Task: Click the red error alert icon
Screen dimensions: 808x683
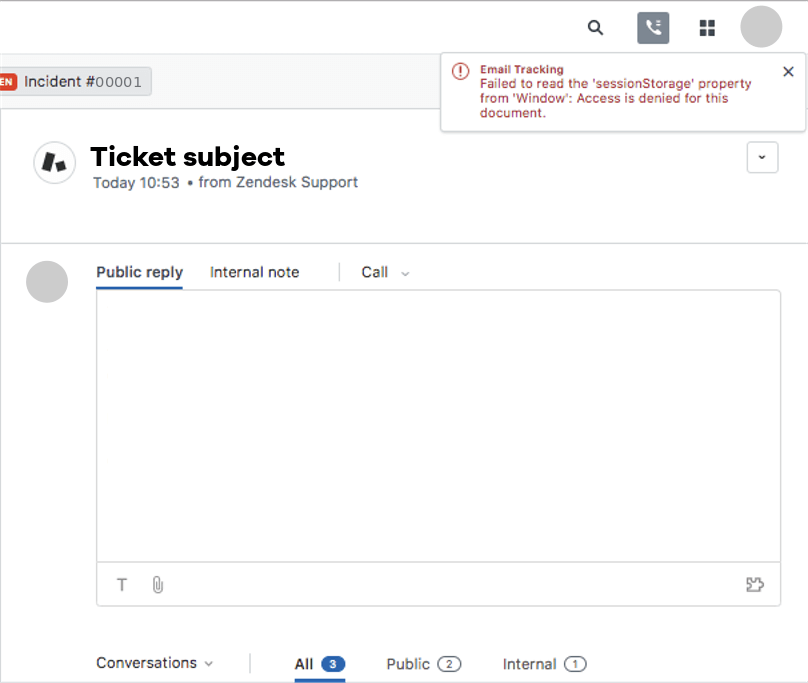Action: point(460,71)
